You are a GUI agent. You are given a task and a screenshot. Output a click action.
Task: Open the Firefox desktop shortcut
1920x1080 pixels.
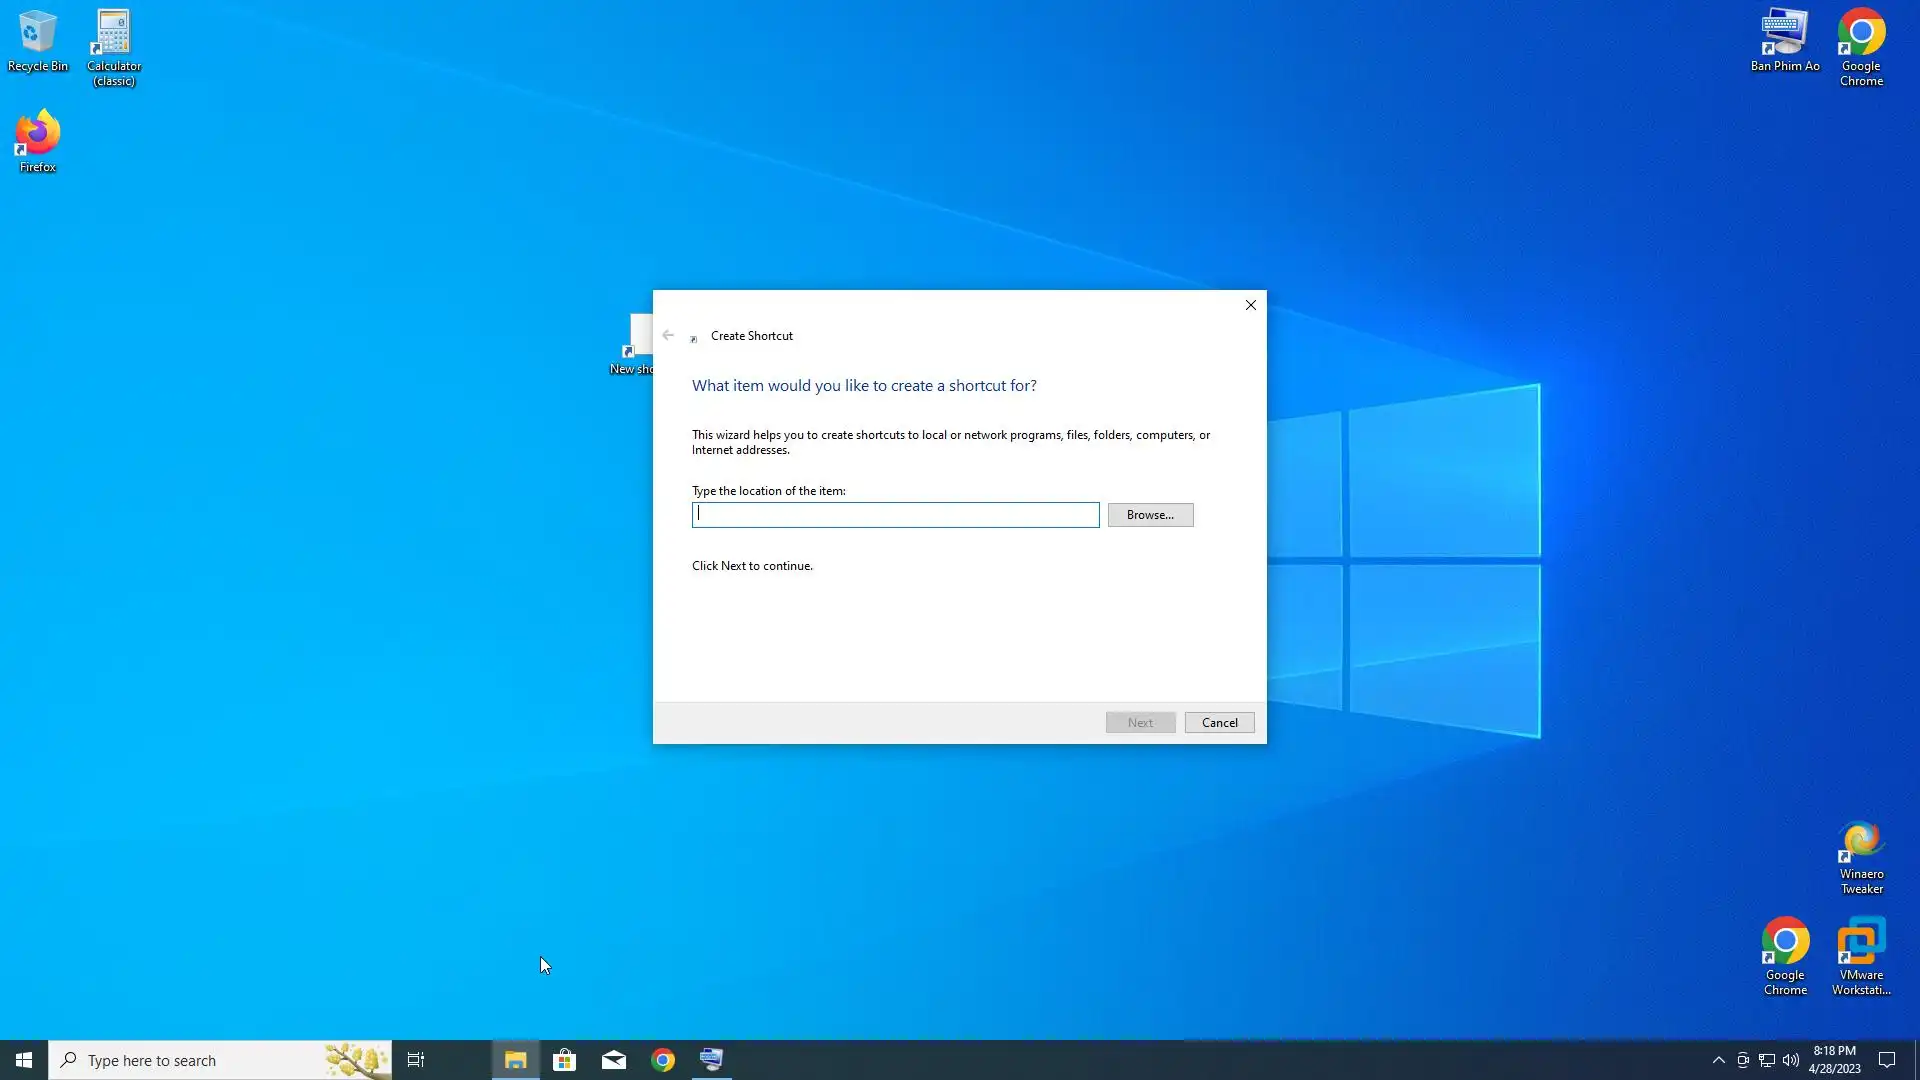click(x=37, y=140)
